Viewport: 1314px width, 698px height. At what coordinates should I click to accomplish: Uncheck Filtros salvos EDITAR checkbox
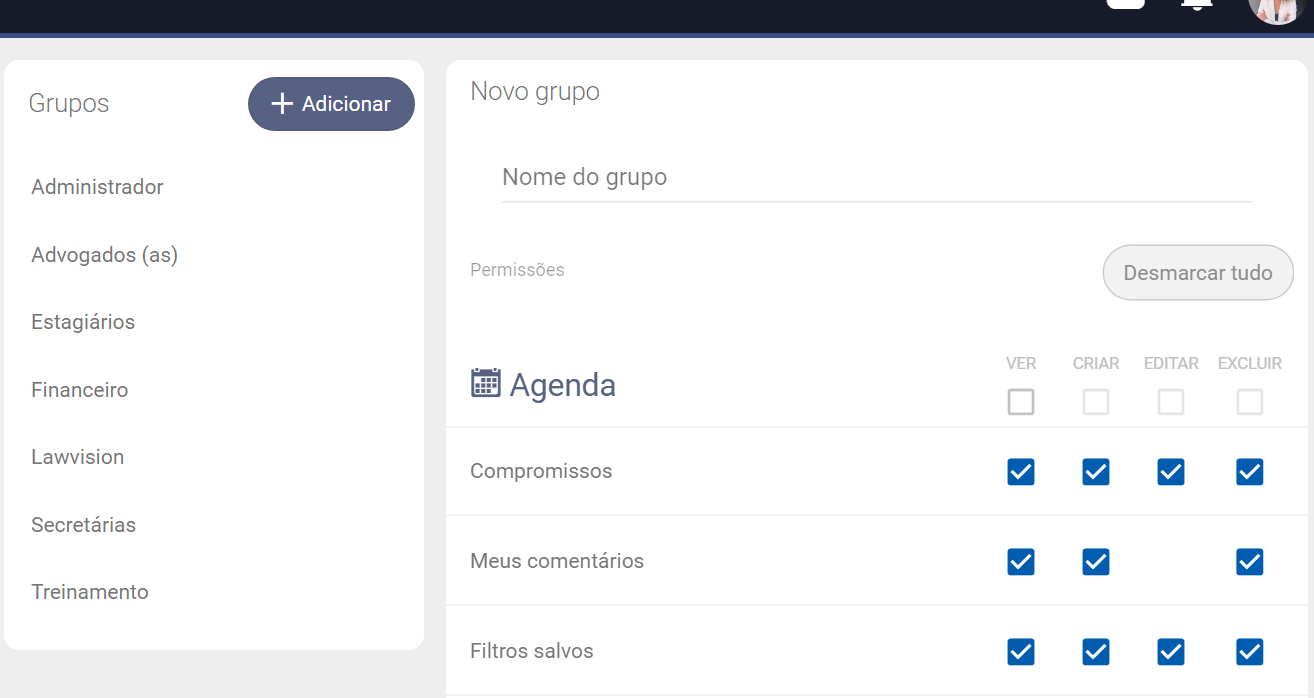[x=1170, y=652]
